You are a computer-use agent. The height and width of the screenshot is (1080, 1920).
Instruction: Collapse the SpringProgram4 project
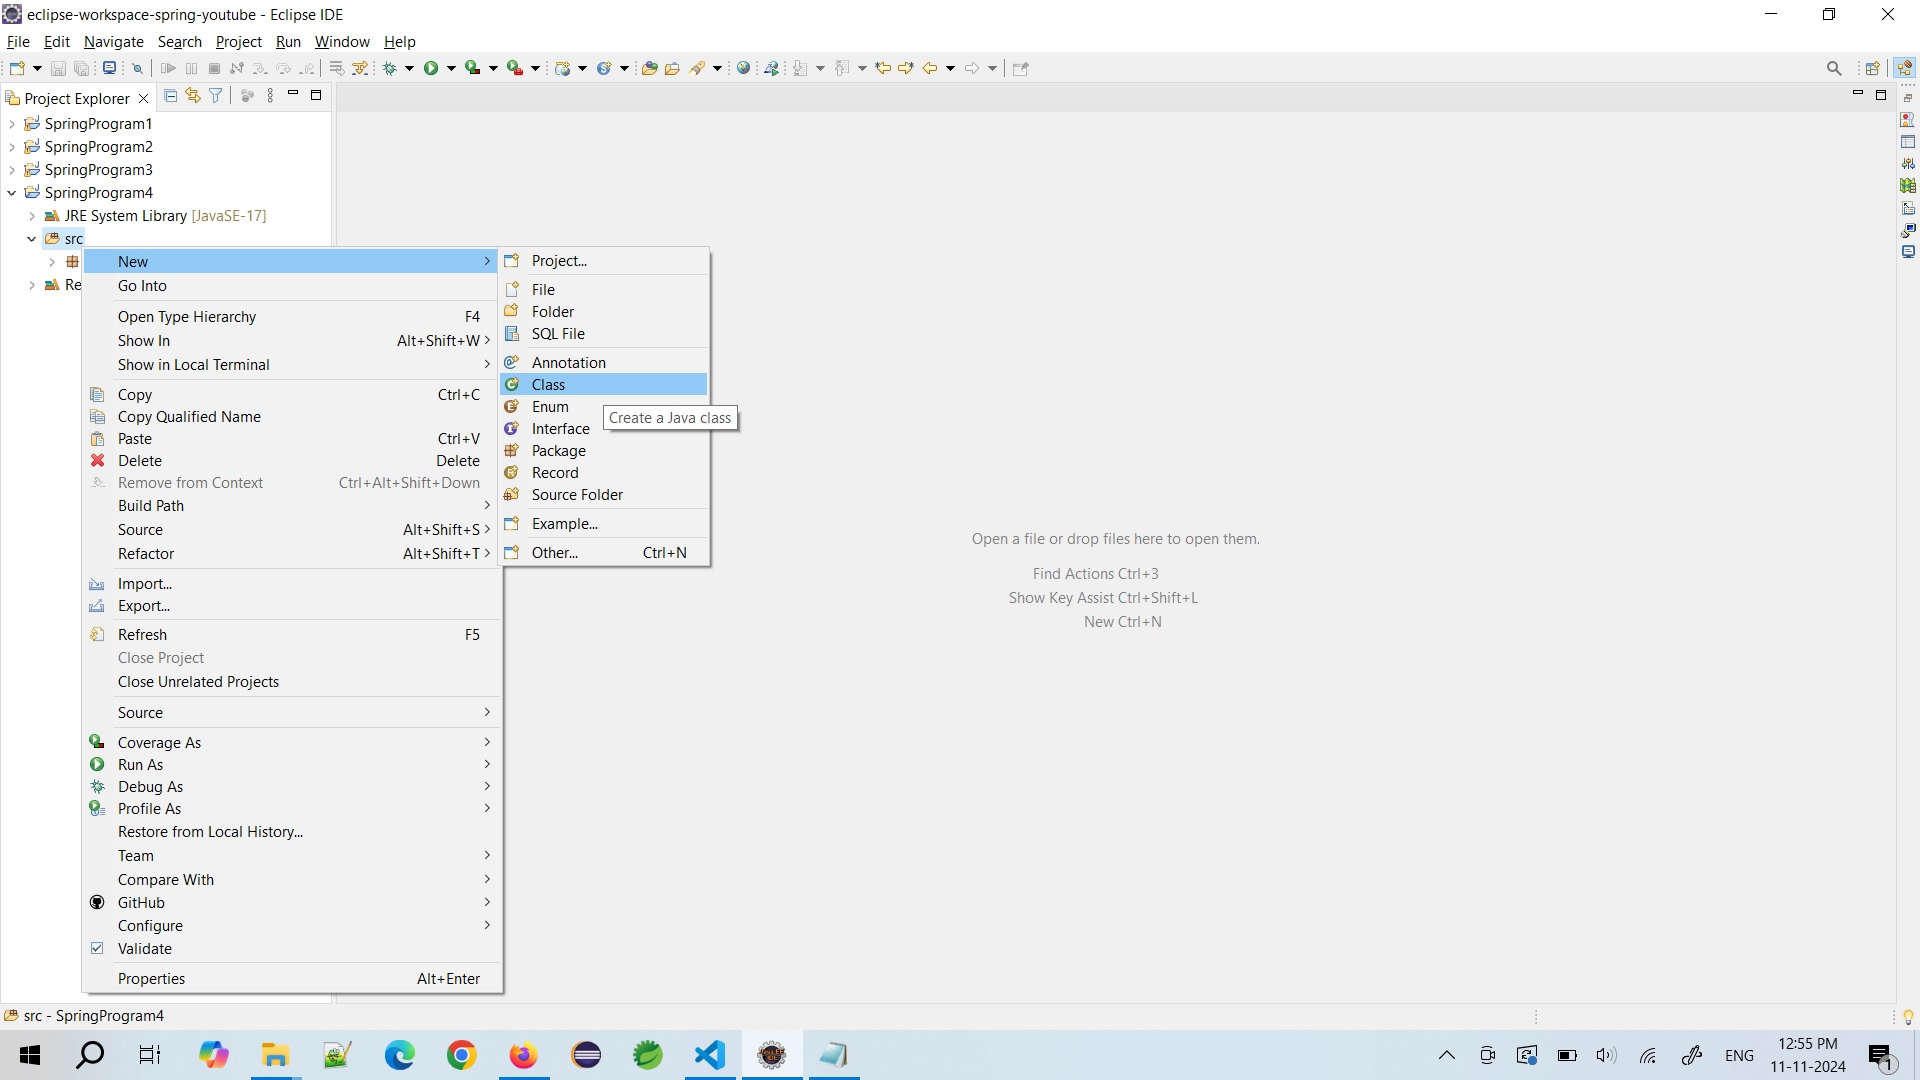[x=12, y=193]
